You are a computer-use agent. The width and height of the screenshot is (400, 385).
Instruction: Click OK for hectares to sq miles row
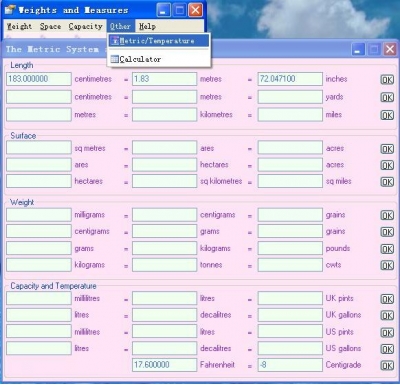click(x=387, y=182)
